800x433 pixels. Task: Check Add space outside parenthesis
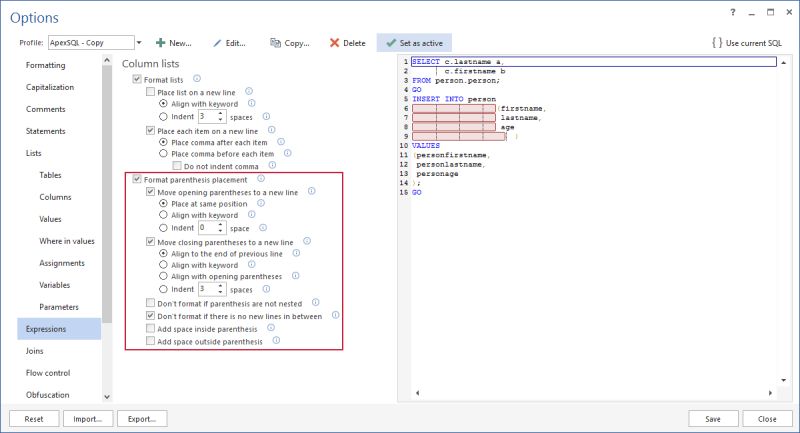coord(150,341)
